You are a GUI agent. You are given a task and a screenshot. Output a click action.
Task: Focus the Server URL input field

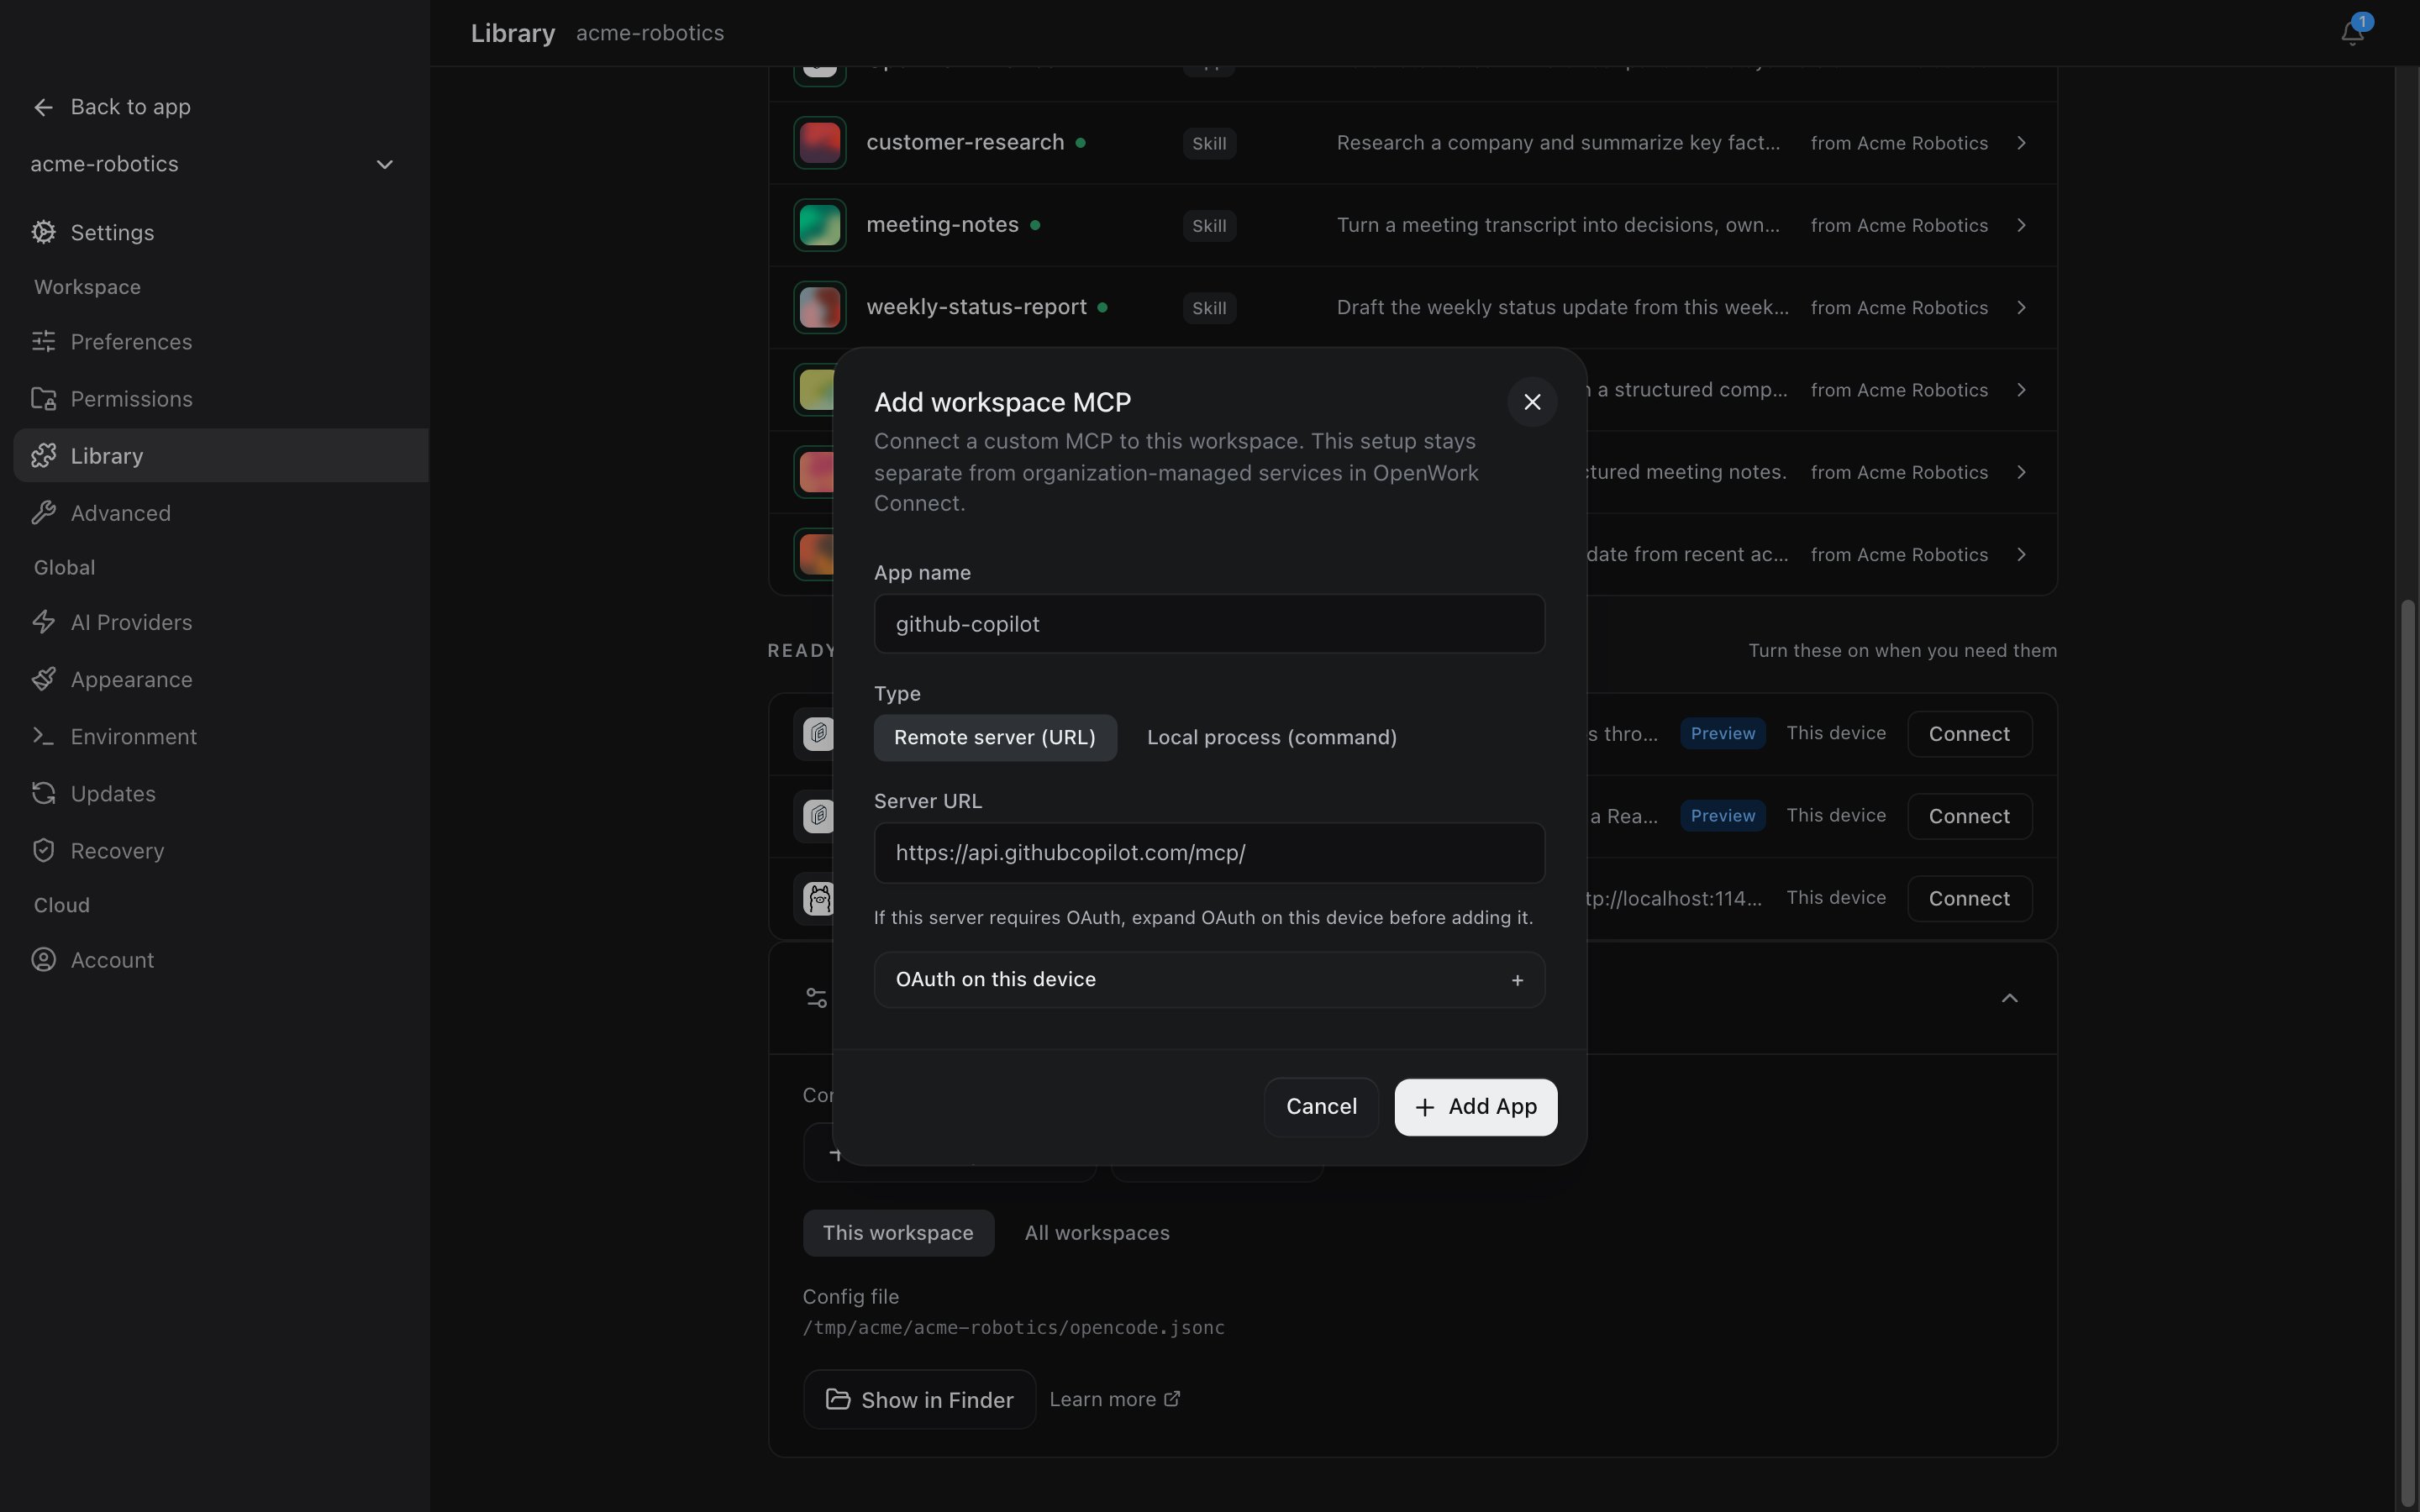[x=1209, y=853]
